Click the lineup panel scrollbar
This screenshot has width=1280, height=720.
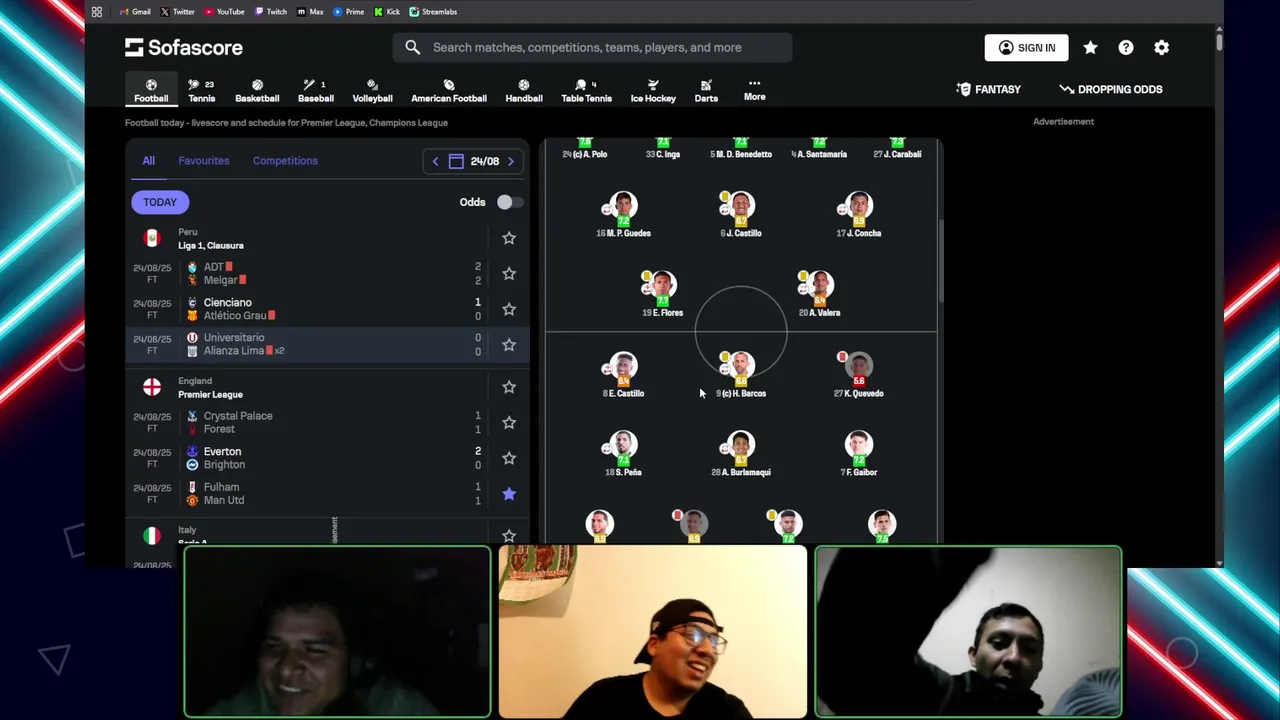(939, 260)
